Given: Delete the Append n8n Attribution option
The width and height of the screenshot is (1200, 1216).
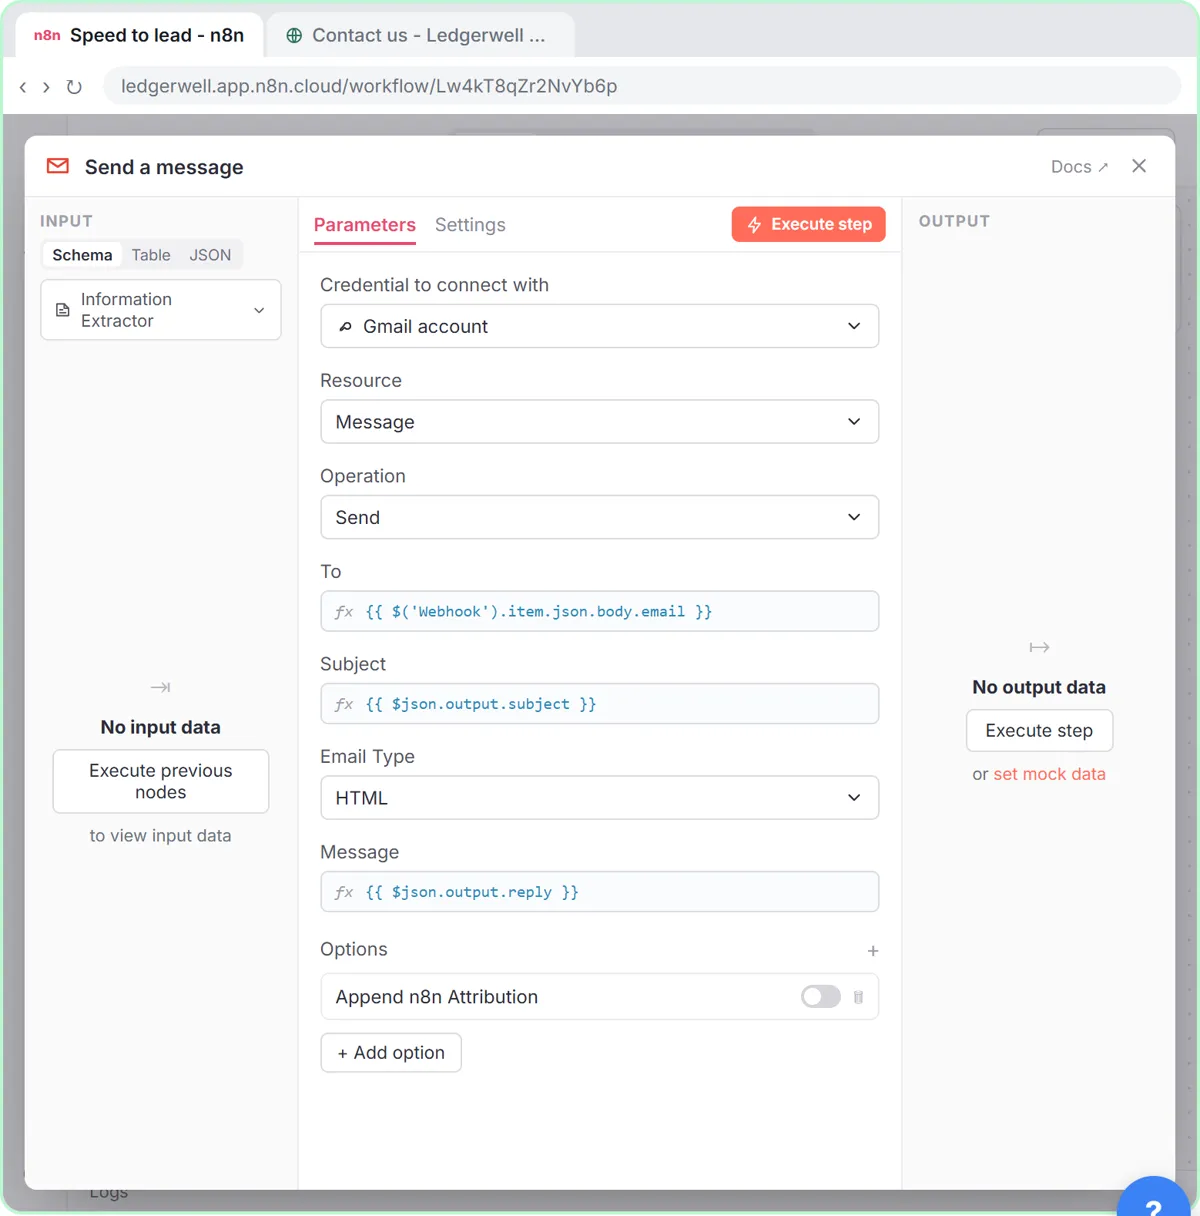Looking at the screenshot, I should (x=858, y=997).
